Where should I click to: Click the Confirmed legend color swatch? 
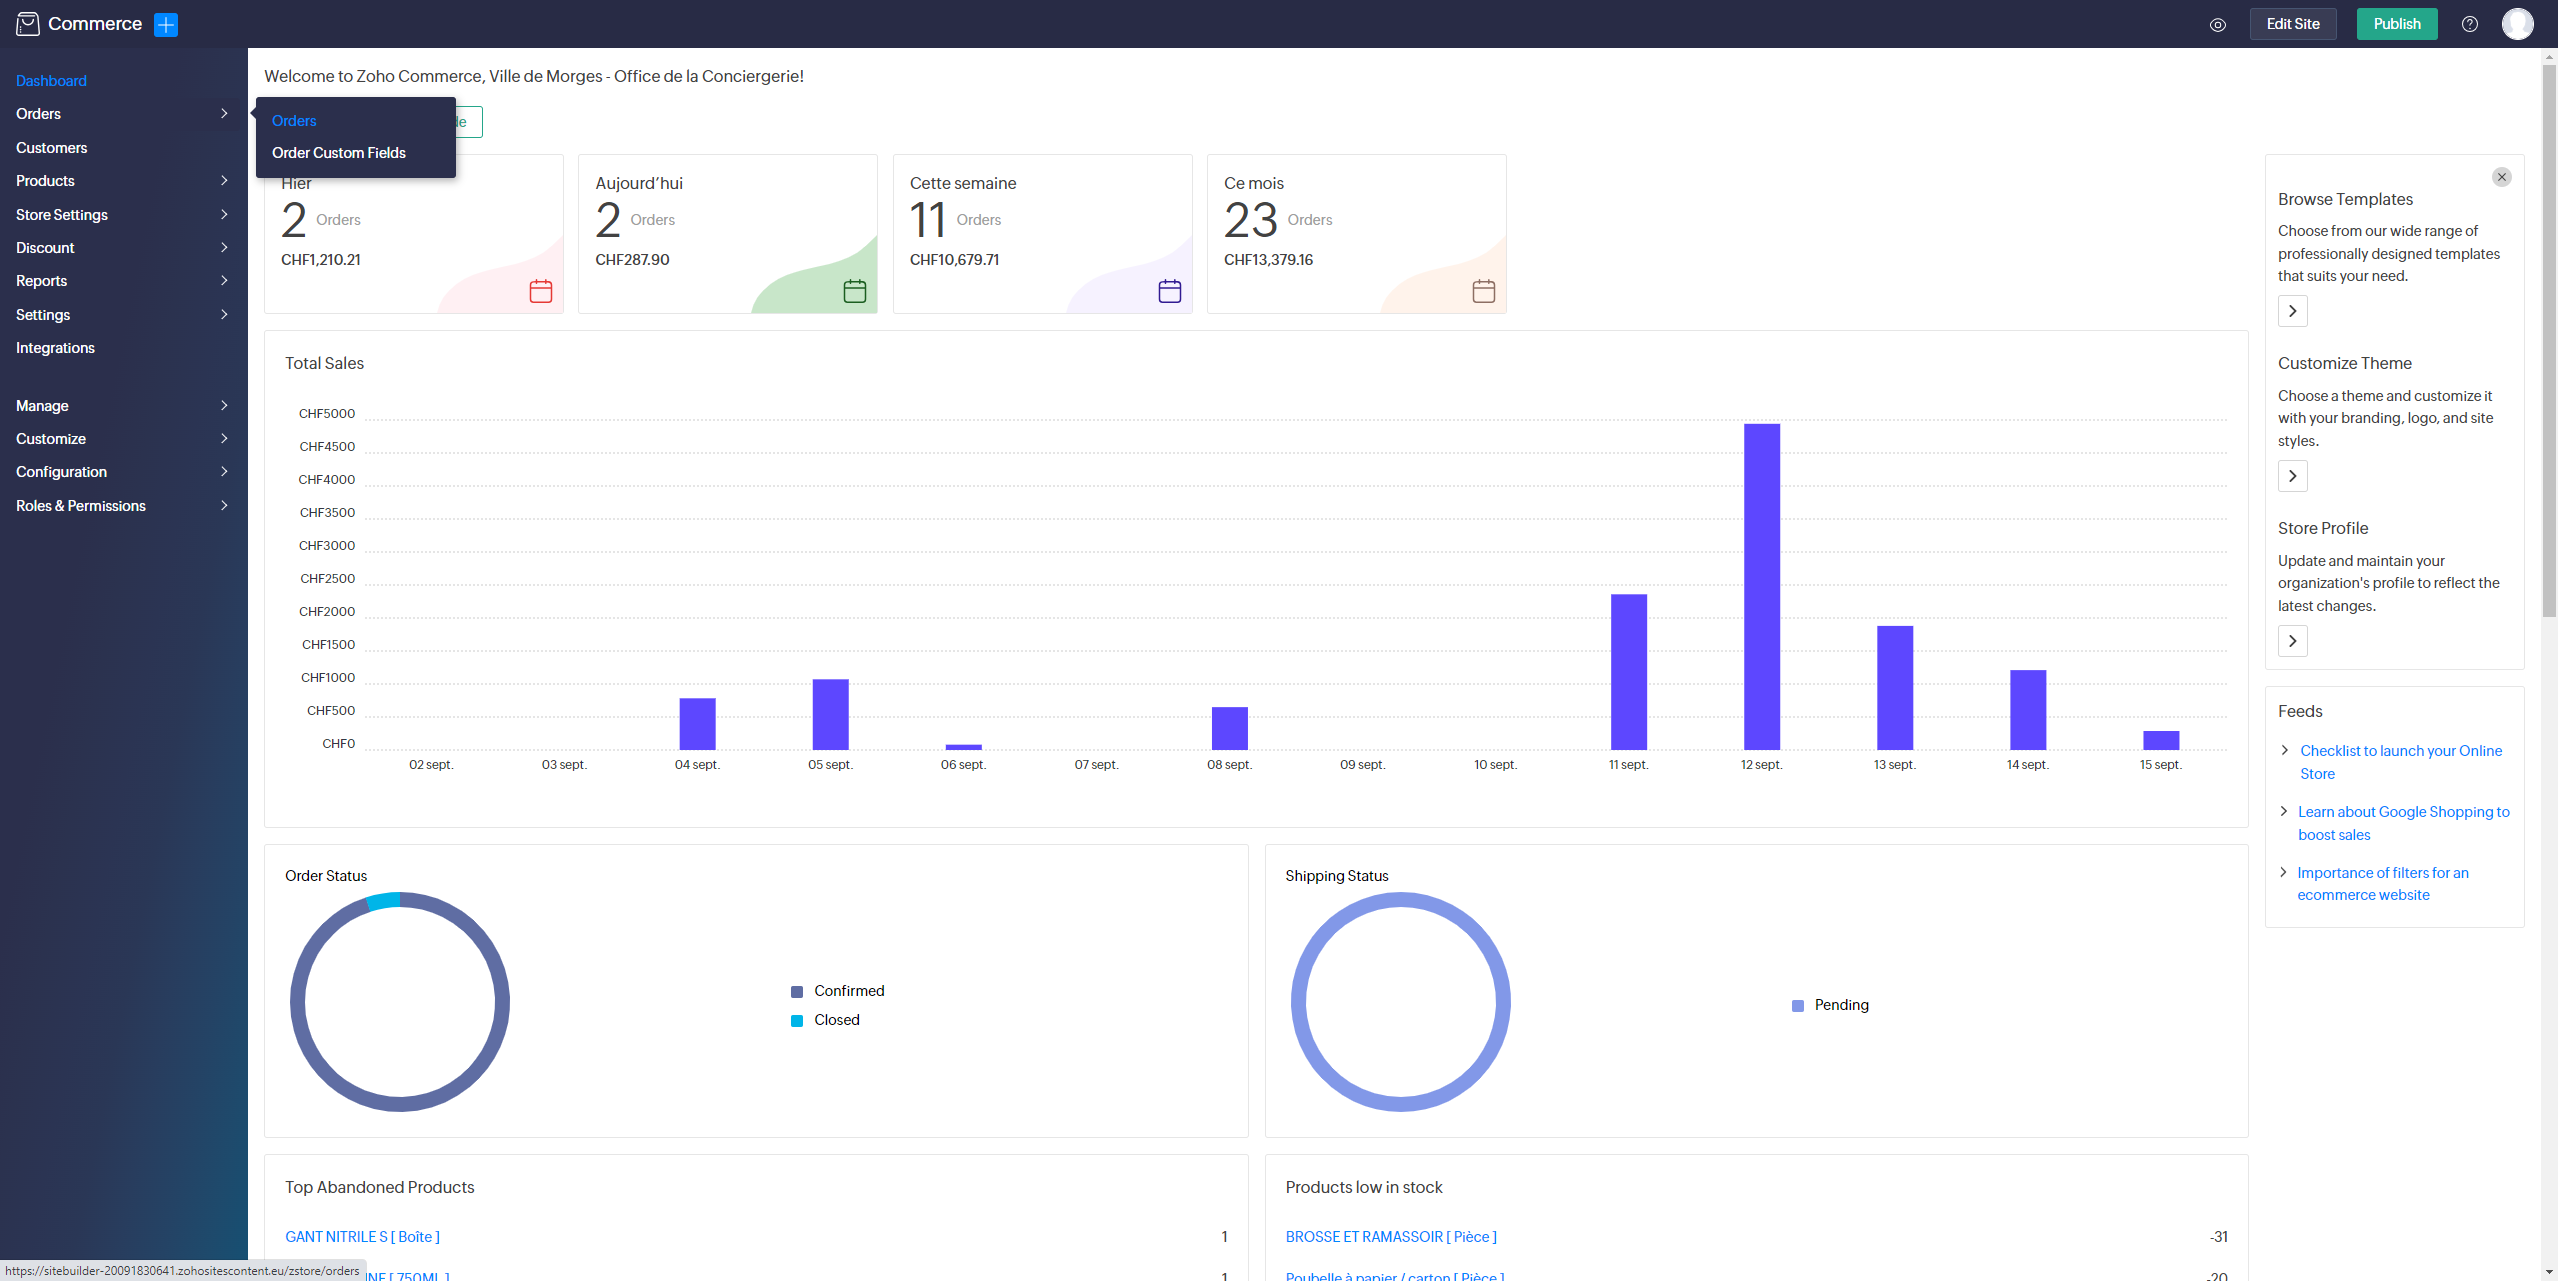(797, 992)
